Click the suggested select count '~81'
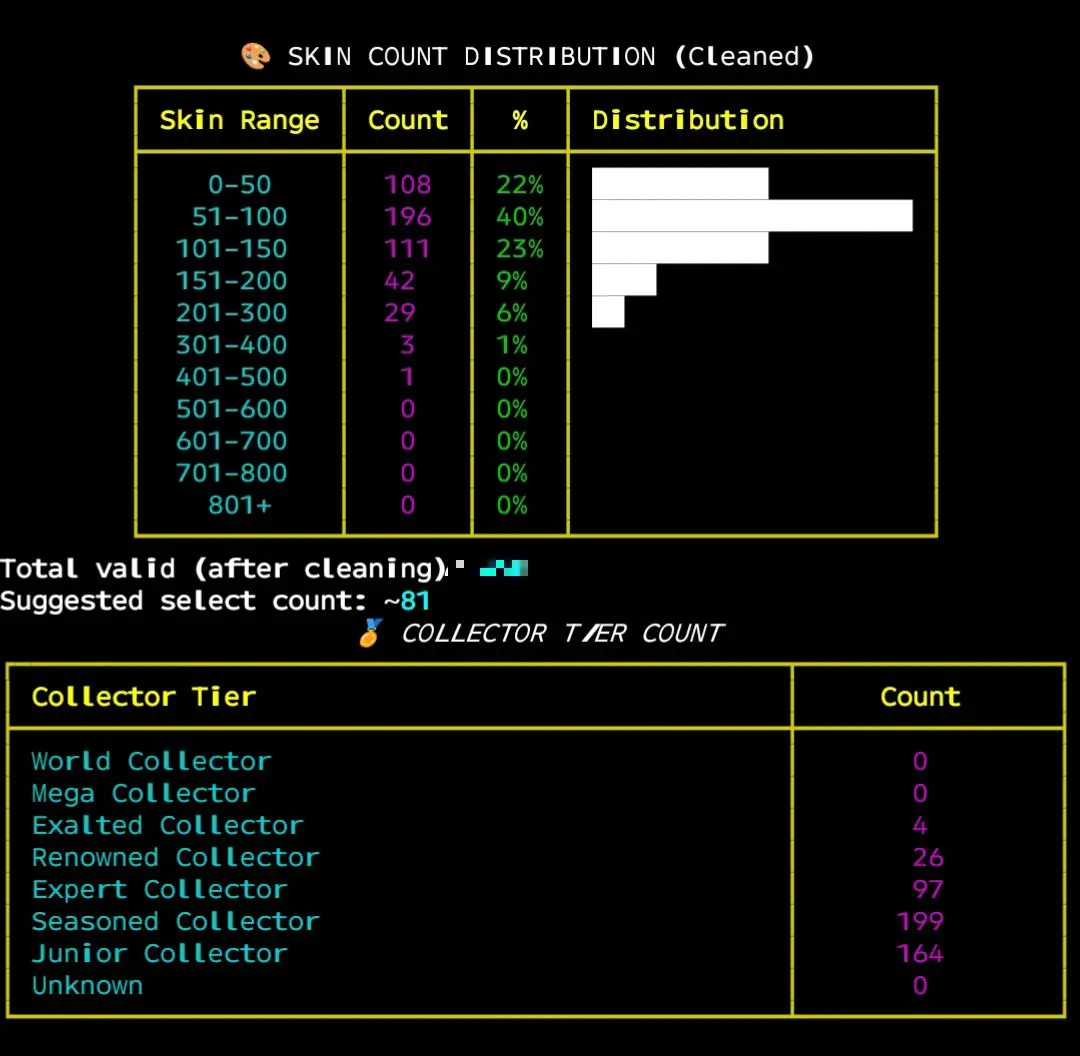Image resolution: width=1080 pixels, height=1056 pixels. click(407, 601)
